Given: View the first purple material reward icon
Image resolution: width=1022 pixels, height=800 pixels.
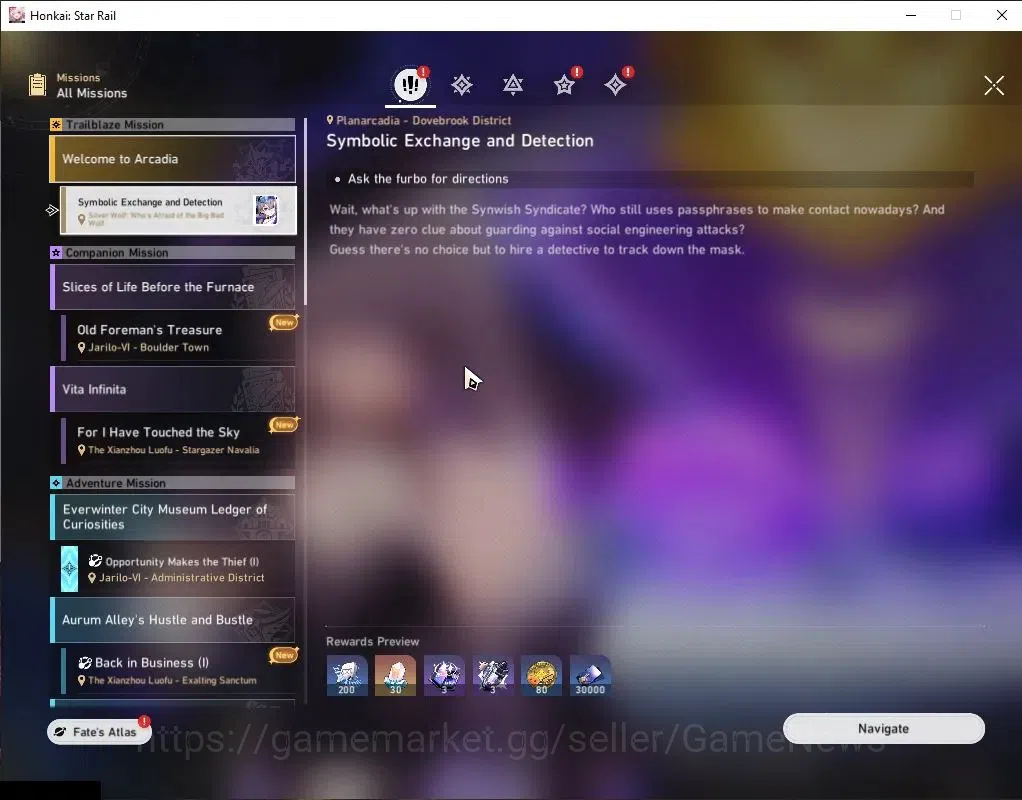Looking at the screenshot, I should [444, 675].
